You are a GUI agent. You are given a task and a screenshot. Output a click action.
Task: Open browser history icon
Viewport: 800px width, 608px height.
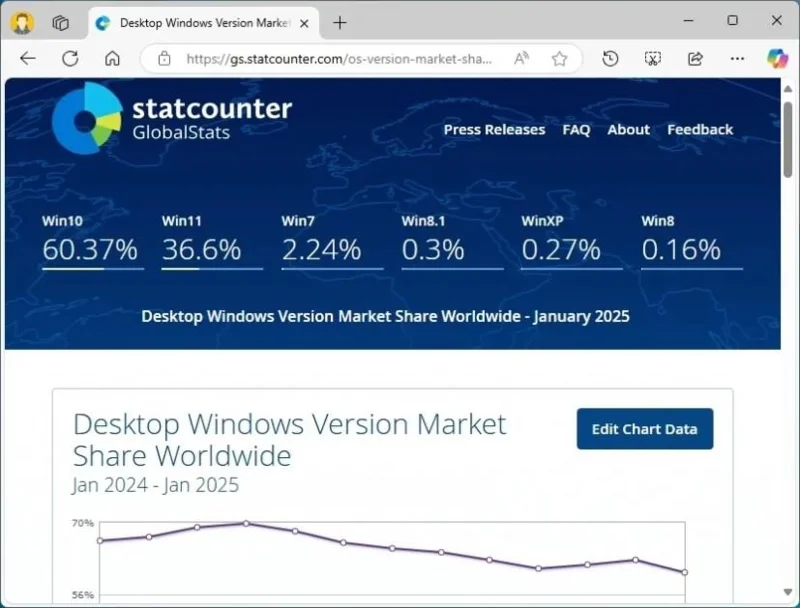point(610,59)
